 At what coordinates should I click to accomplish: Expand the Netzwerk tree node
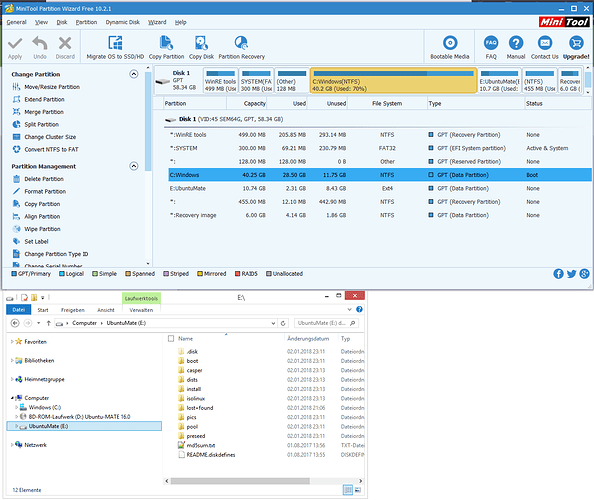pyautogui.click(x=12, y=445)
